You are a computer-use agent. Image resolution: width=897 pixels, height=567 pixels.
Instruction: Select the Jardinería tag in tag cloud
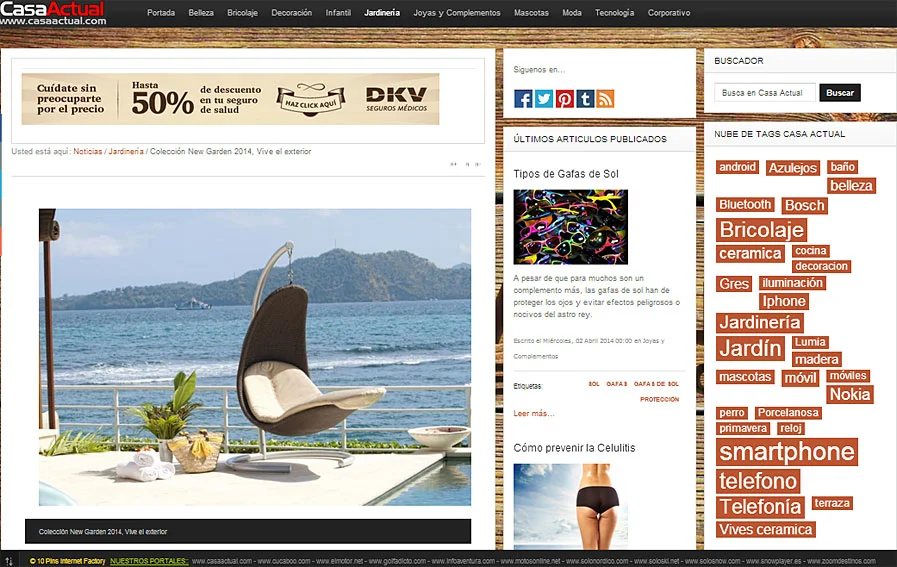(x=760, y=322)
